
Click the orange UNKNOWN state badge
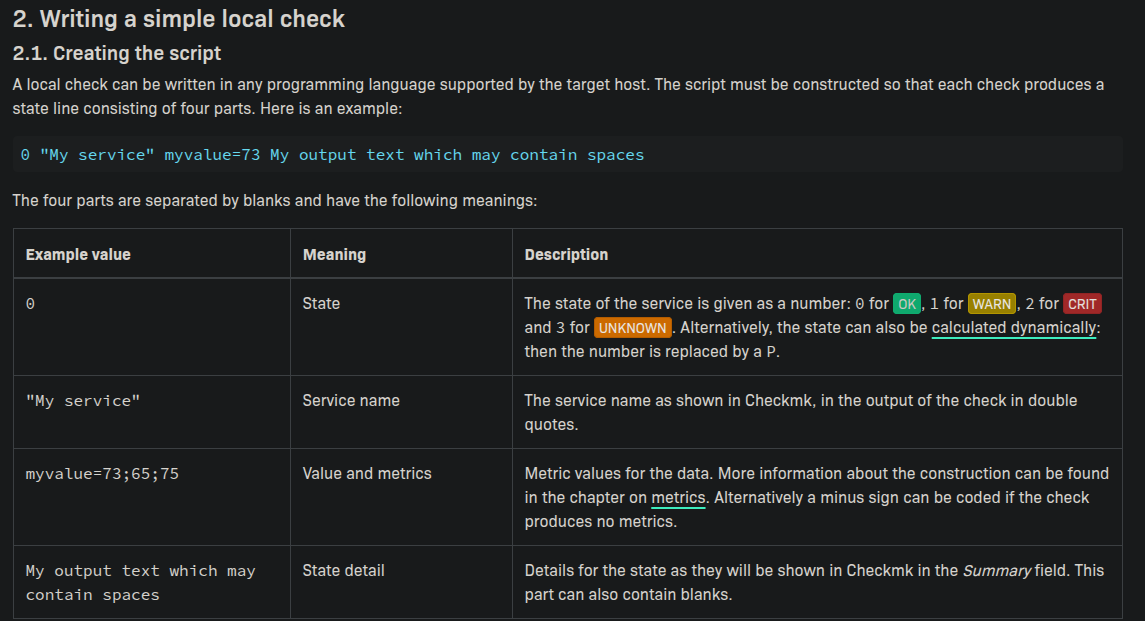point(633,328)
